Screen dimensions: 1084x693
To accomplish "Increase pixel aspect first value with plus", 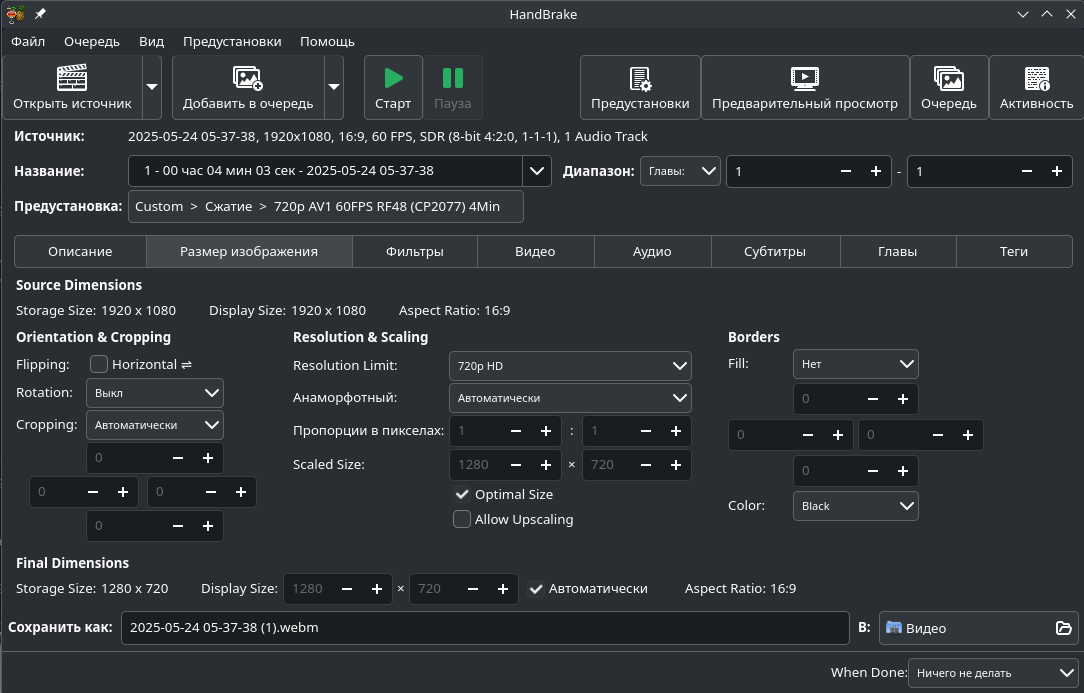I will 546,431.
